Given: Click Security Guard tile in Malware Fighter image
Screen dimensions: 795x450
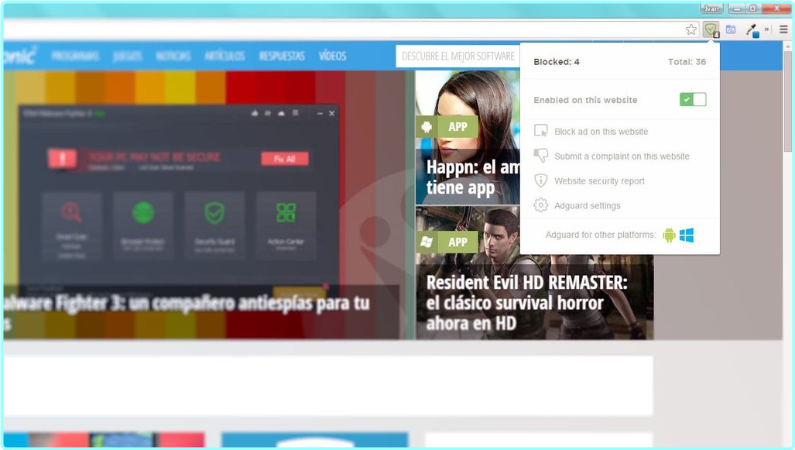Looking at the screenshot, I should click(x=214, y=226).
